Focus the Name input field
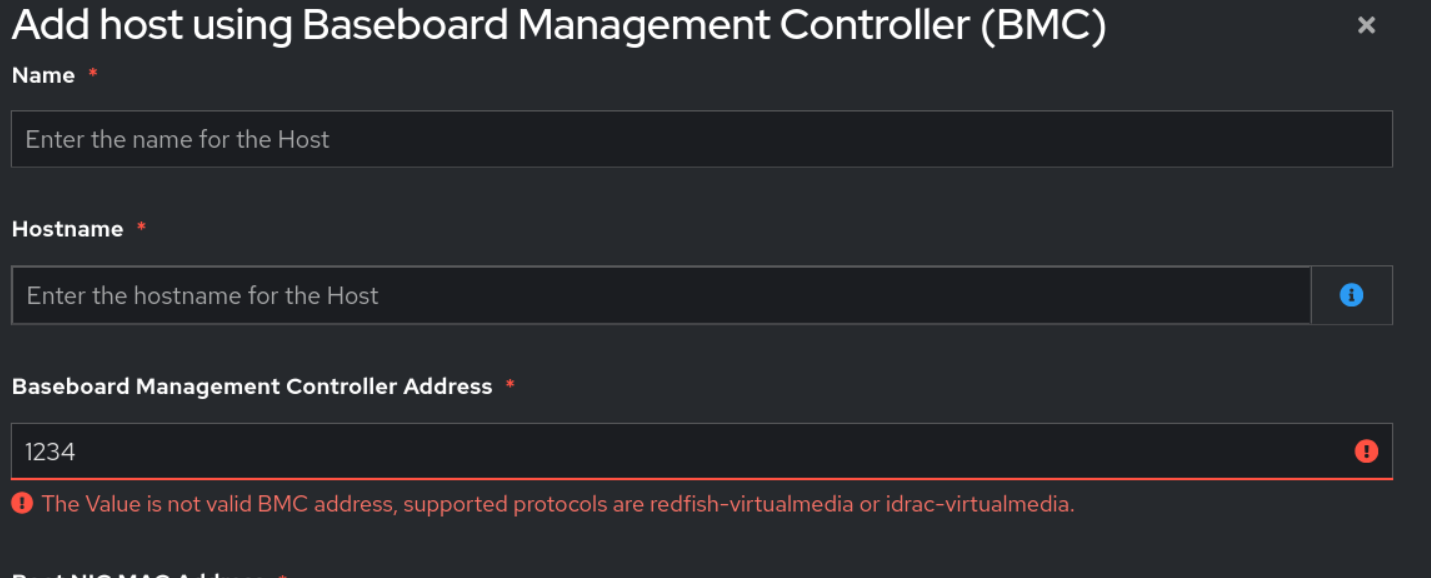1431x578 pixels. tap(700, 139)
